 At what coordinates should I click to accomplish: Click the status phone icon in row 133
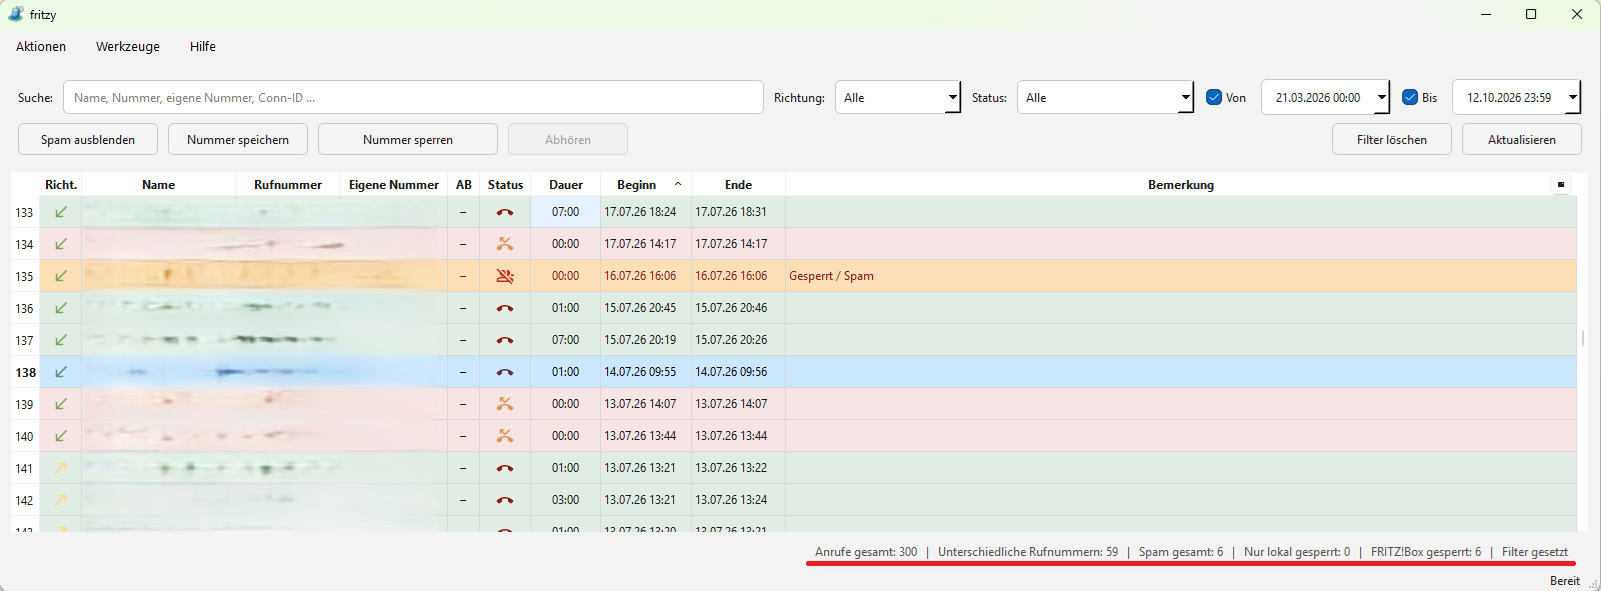pyautogui.click(x=505, y=212)
